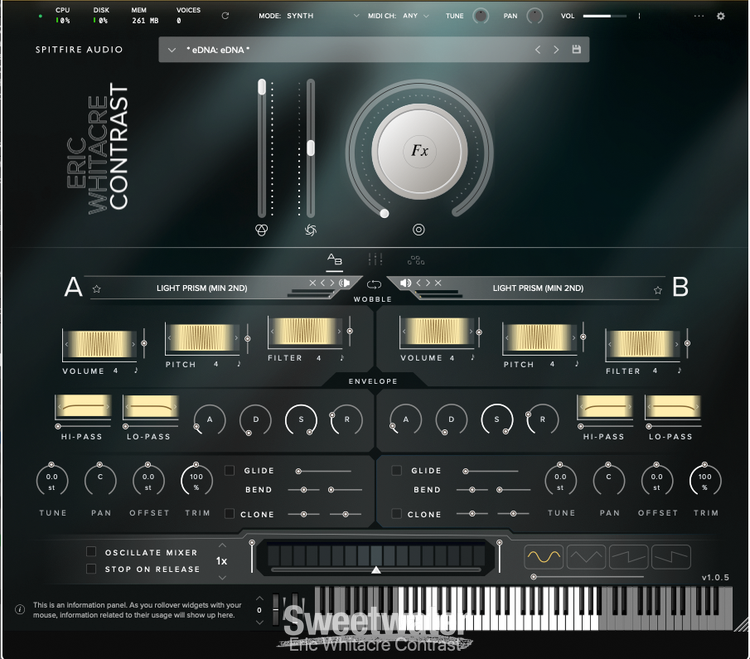Favorite sound A with the star icon

97,289
